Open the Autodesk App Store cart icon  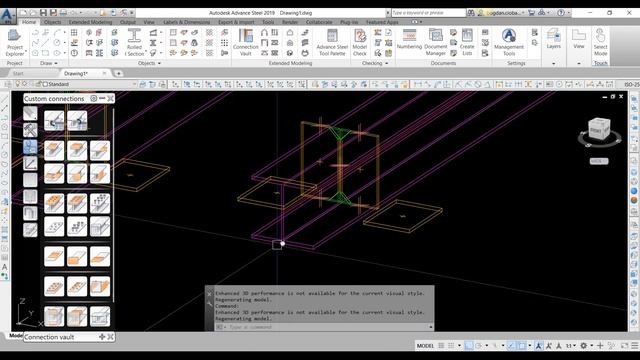pyautogui.click(x=531, y=13)
